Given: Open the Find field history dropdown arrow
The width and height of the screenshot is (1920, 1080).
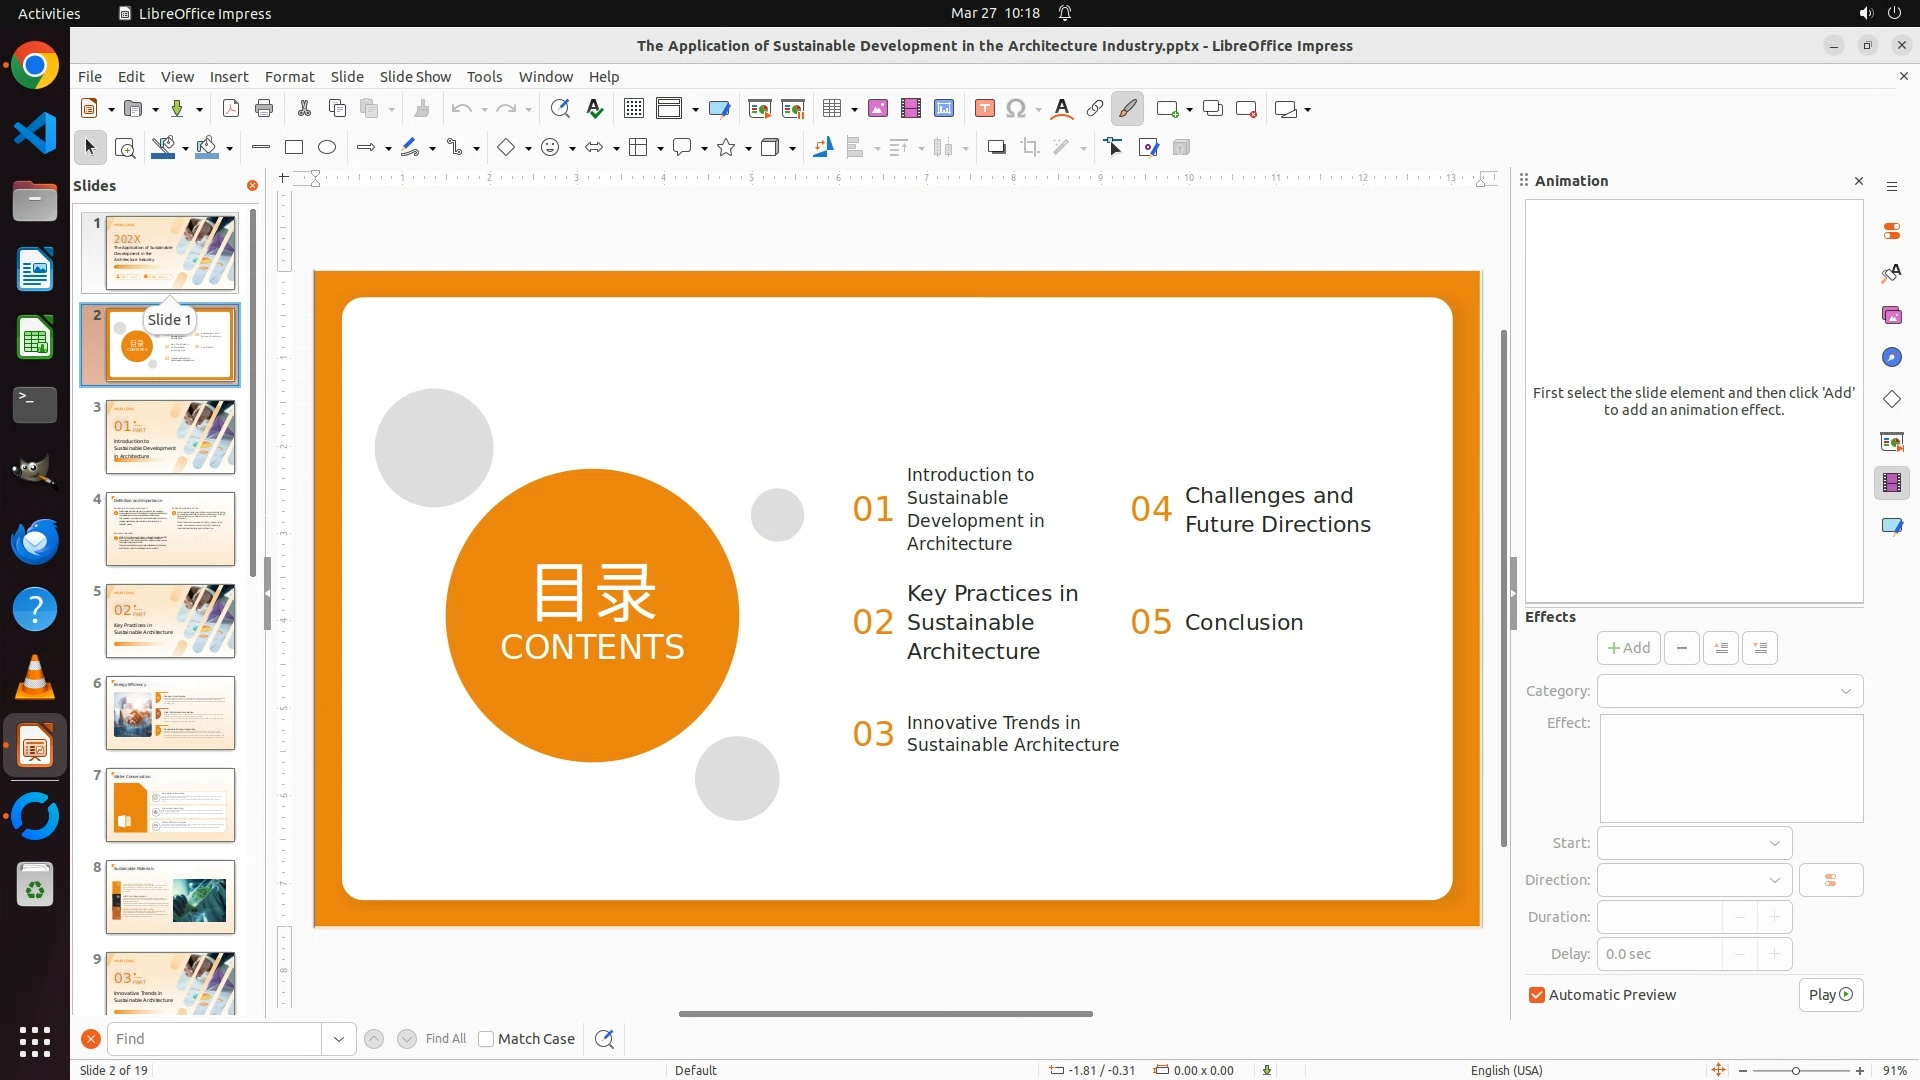Looking at the screenshot, I should (339, 1039).
